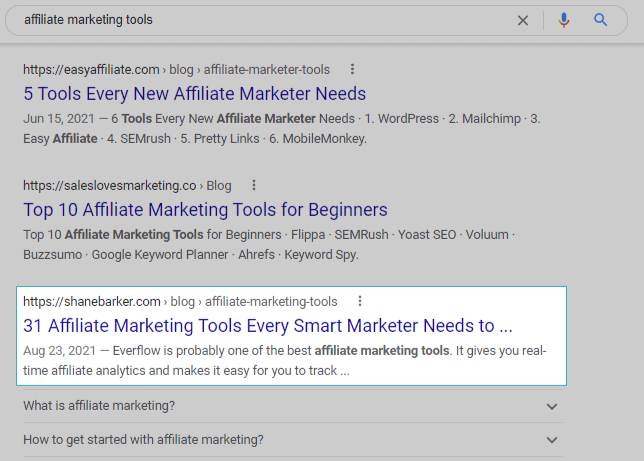The width and height of the screenshot is (644, 461).
Task: Expand chevron beside 'How to get started' question
Action: coord(552,440)
